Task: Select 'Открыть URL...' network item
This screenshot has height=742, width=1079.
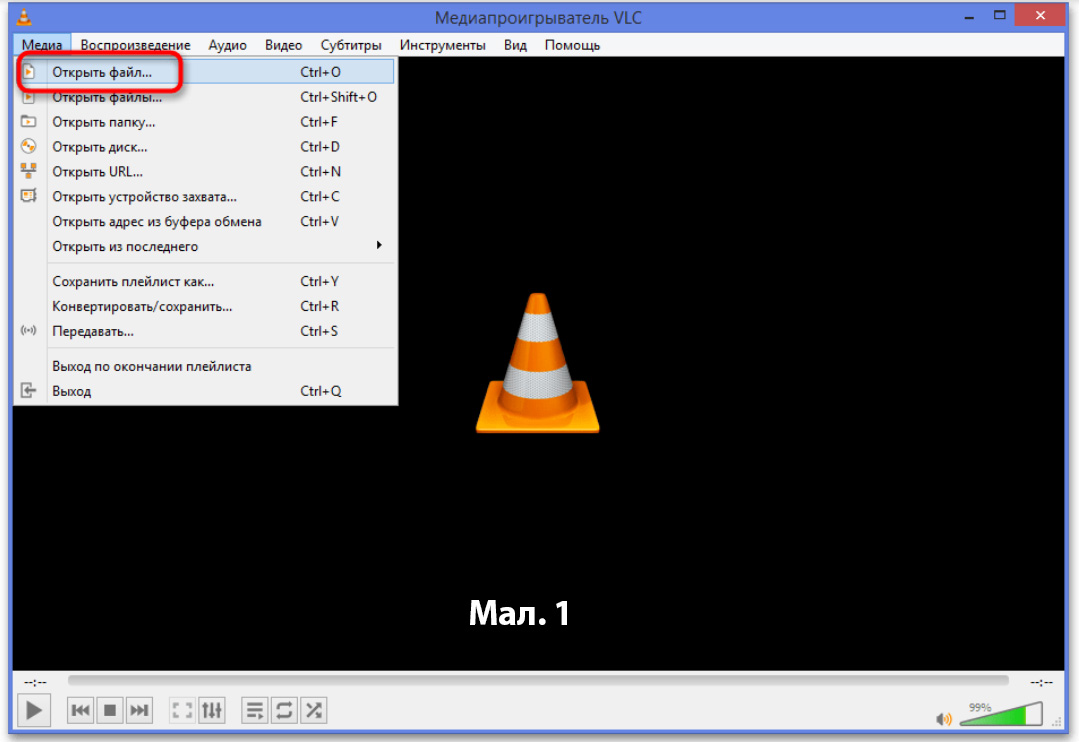Action: pyautogui.click(x=97, y=171)
